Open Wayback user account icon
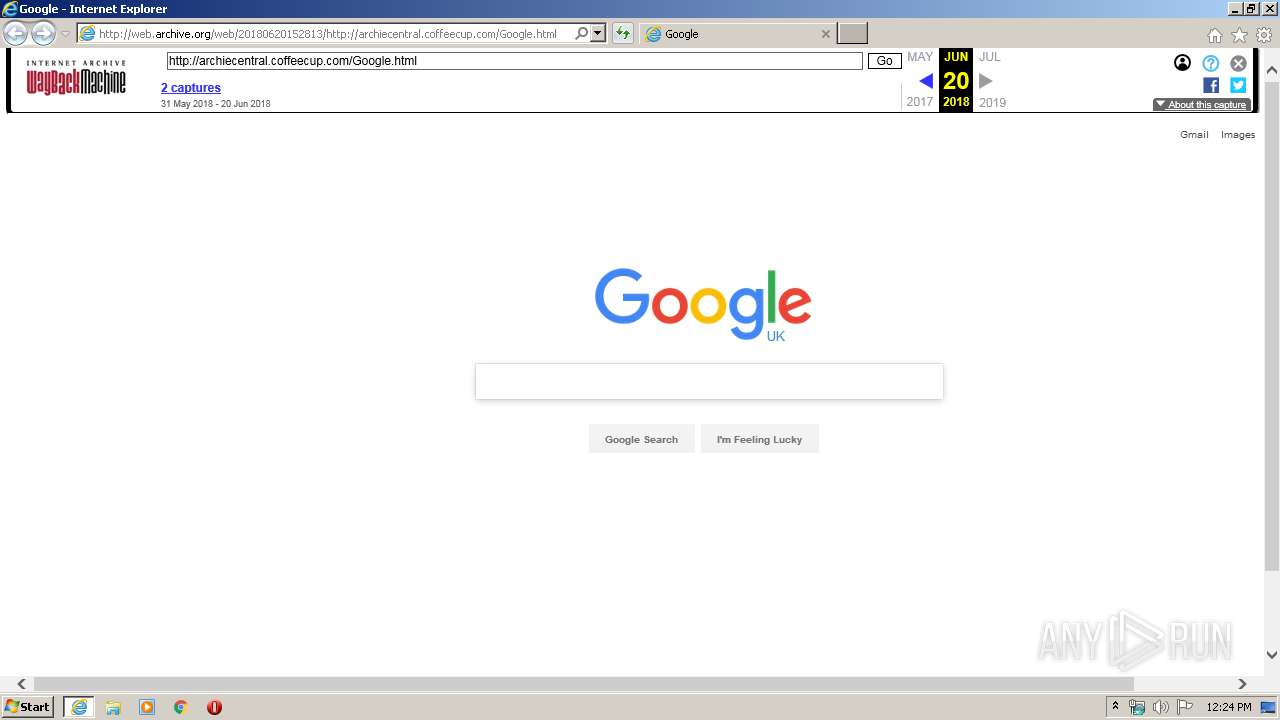This screenshot has width=1280, height=720. click(1182, 63)
